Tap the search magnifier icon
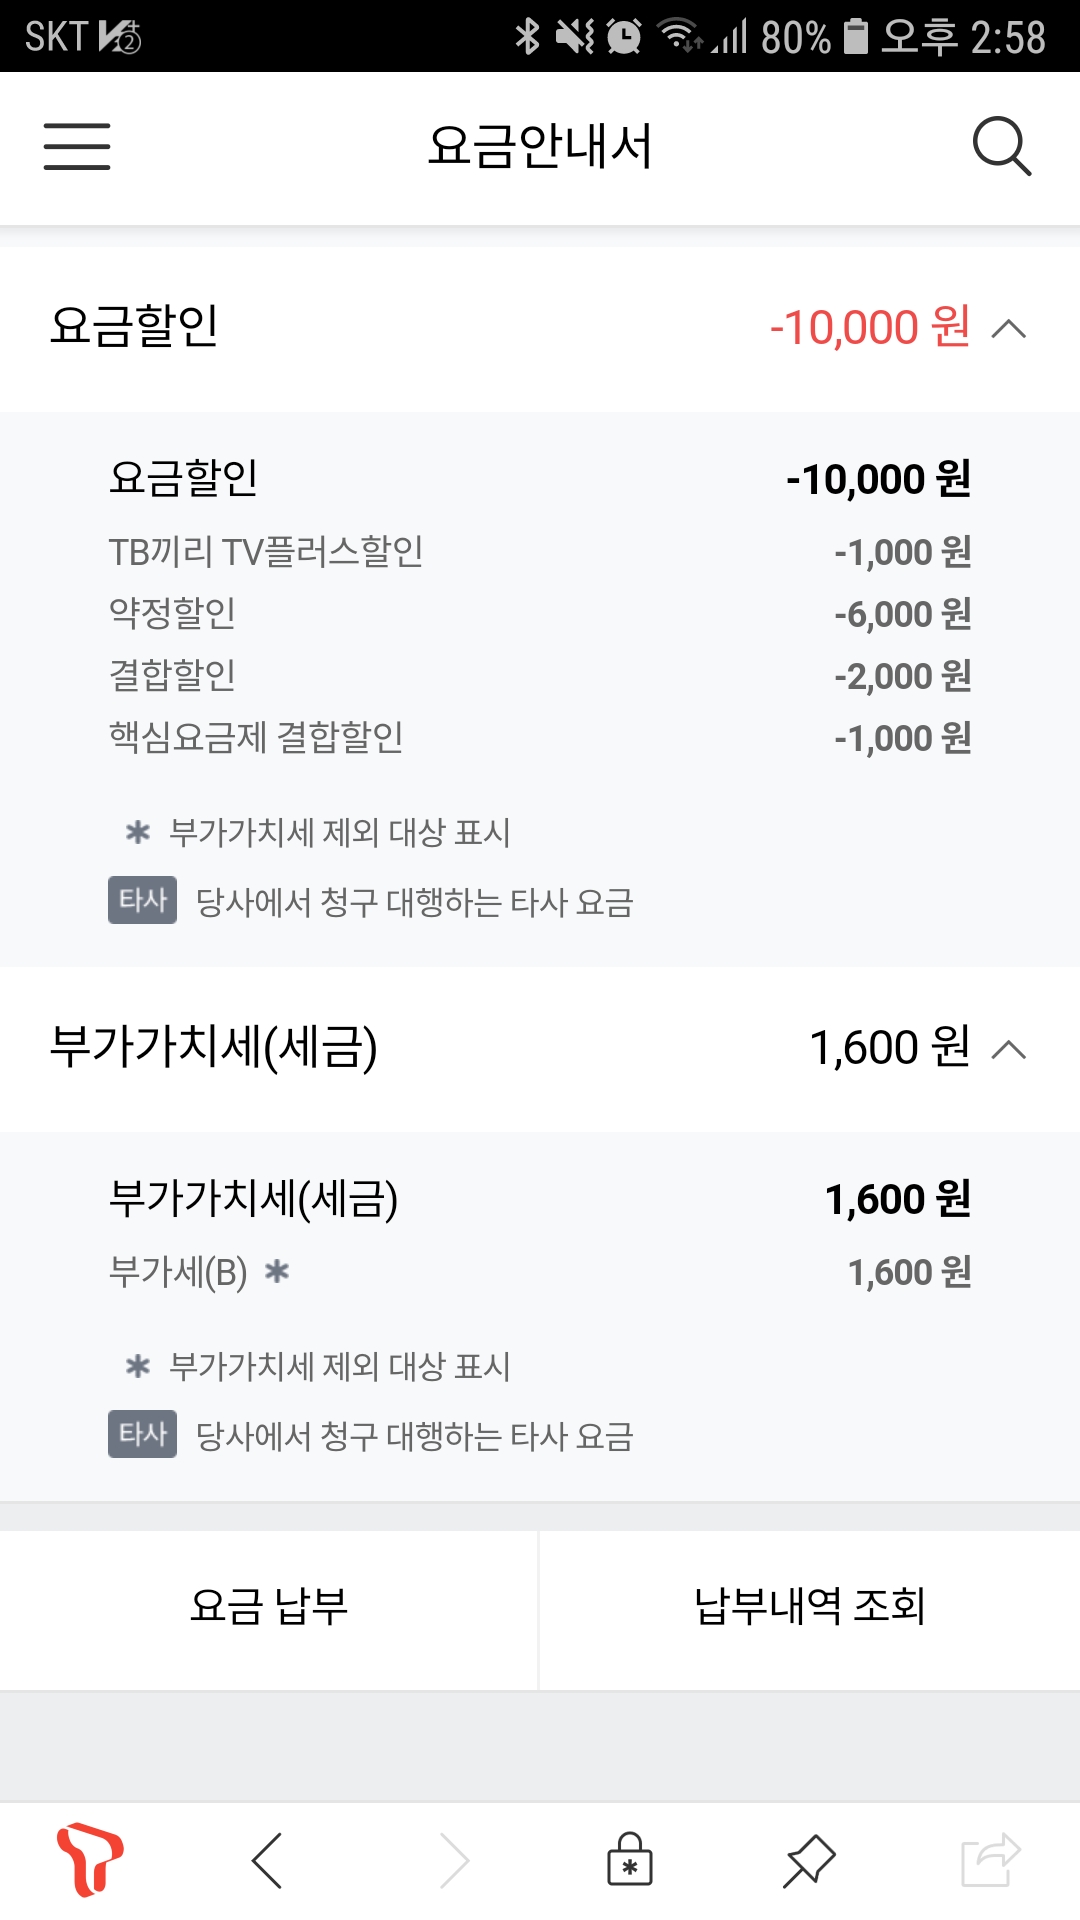Screen dimensions: 1080x1920 point(1001,147)
